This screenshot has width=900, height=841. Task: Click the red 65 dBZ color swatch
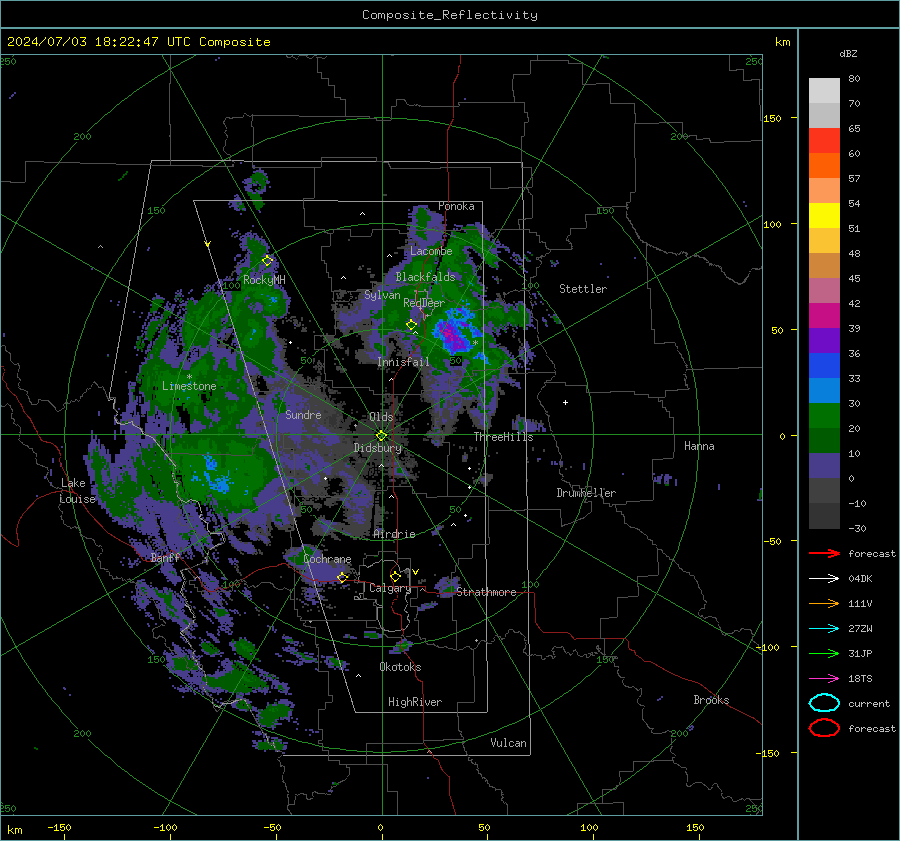point(824,141)
